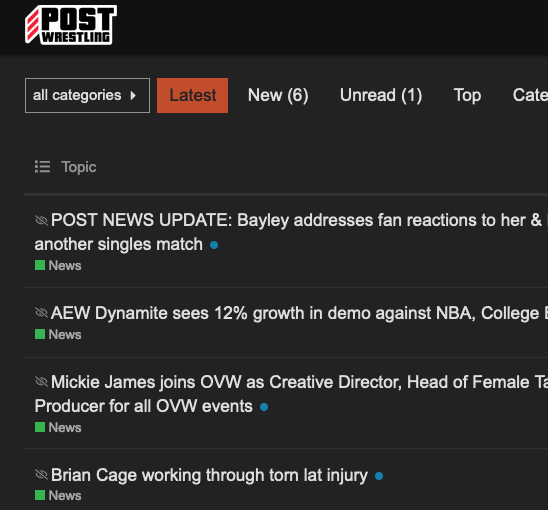Click News category under Mickie James topic
Viewport: 548px width, 510px height.
[58, 427]
